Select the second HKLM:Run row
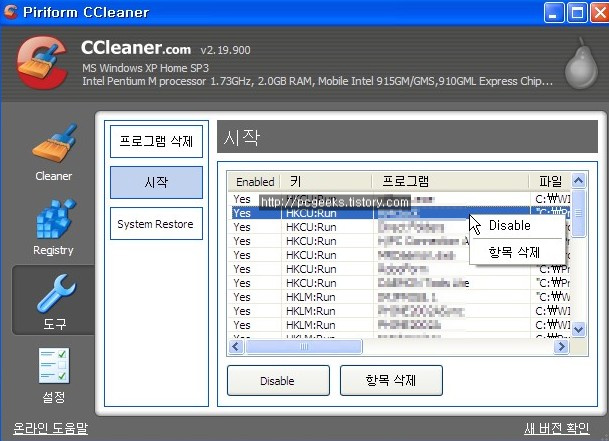Screen dimensions: 609x441 click(x=399, y=311)
